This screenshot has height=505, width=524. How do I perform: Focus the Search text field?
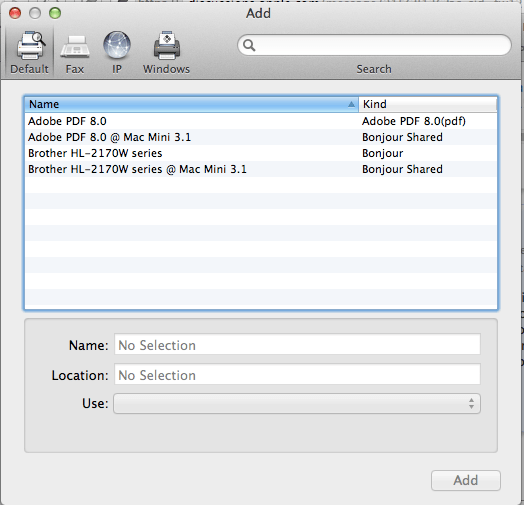pos(374,45)
